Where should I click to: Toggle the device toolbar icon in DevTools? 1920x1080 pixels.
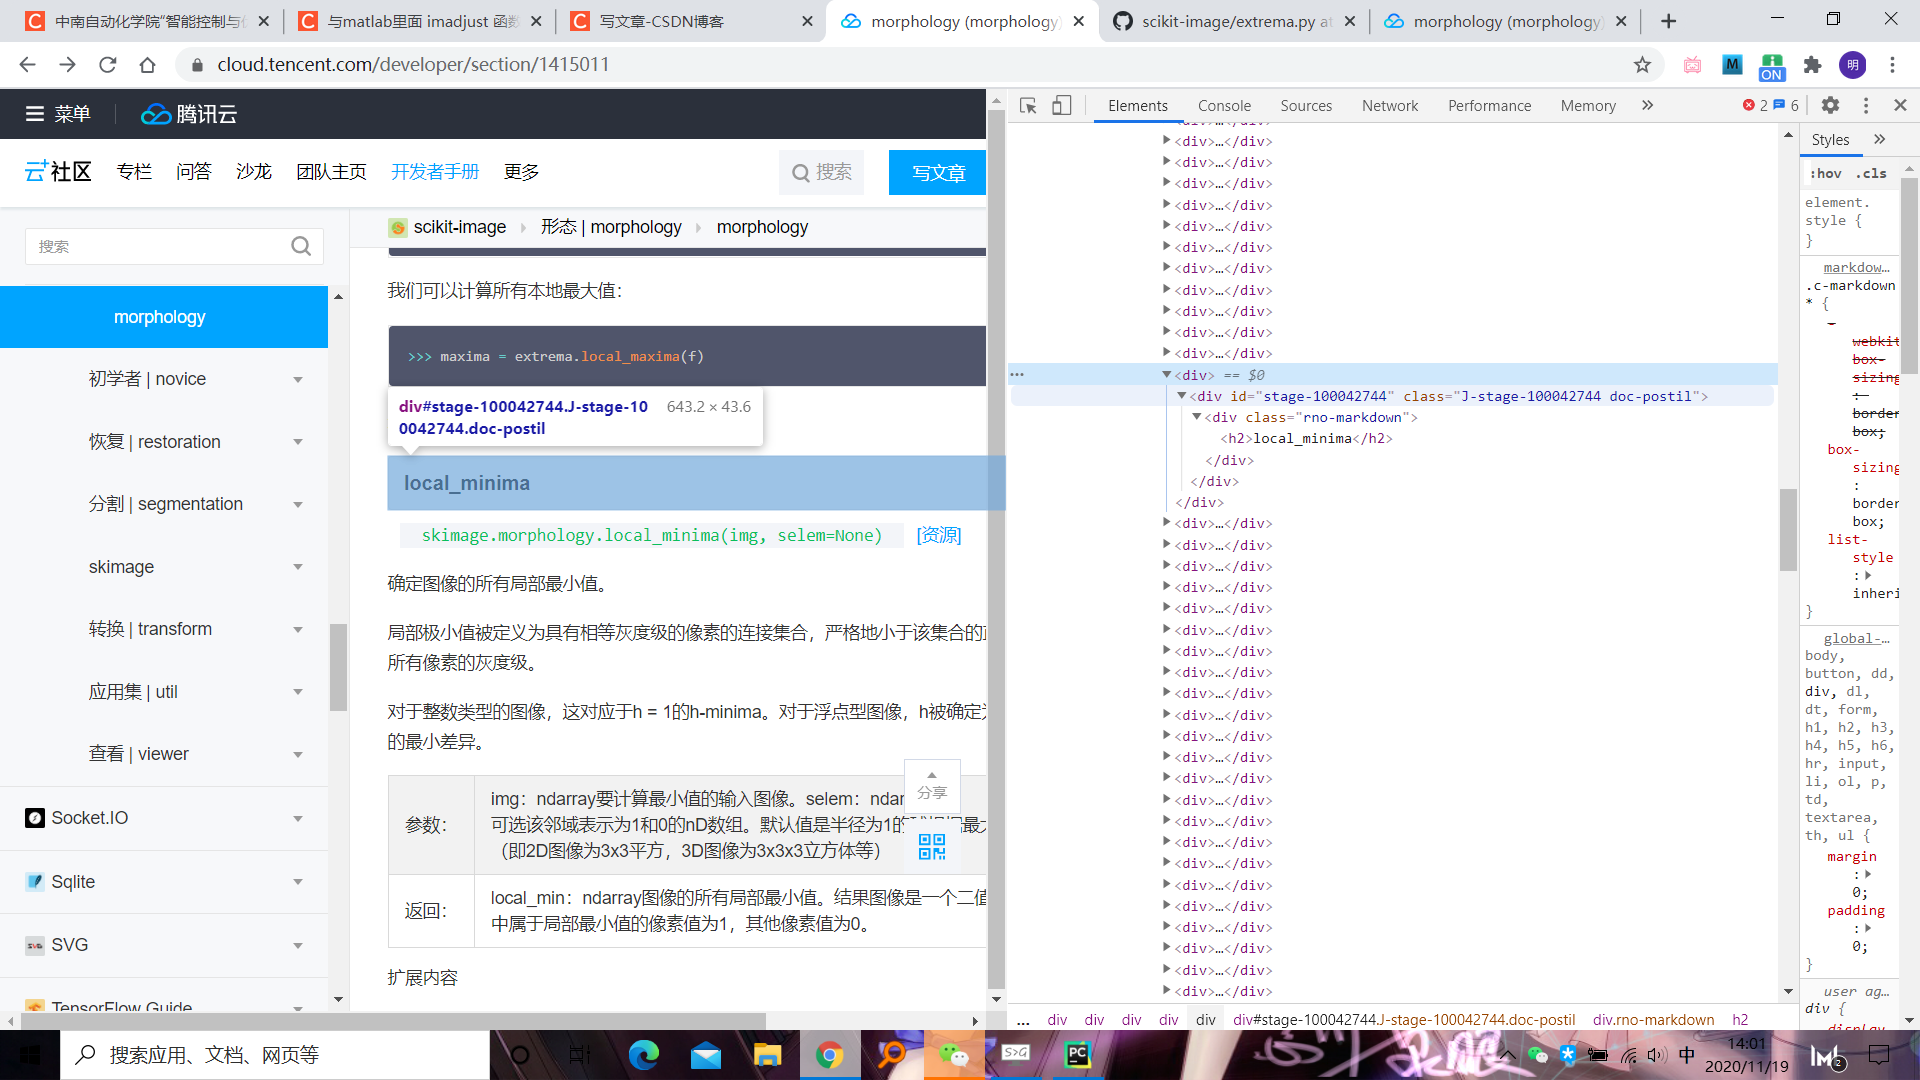click(1061, 105)
